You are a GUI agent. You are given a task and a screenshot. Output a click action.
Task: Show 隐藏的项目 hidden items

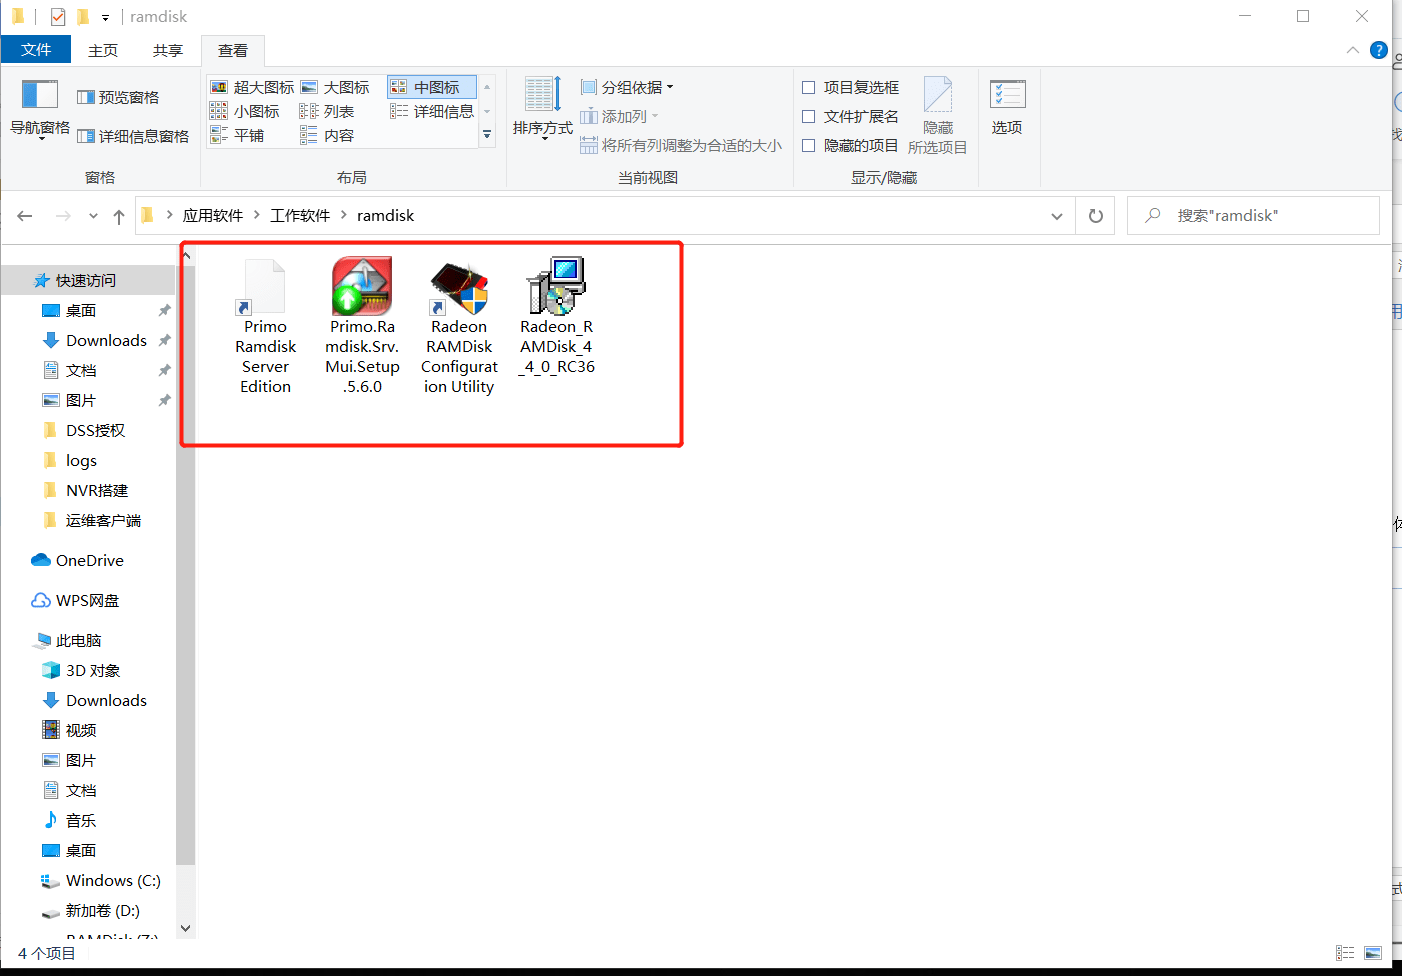coord(808,145)
